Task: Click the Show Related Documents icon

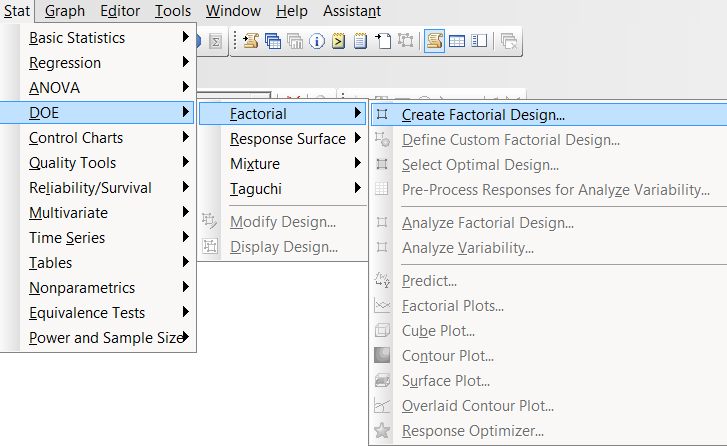Action: 383,41
